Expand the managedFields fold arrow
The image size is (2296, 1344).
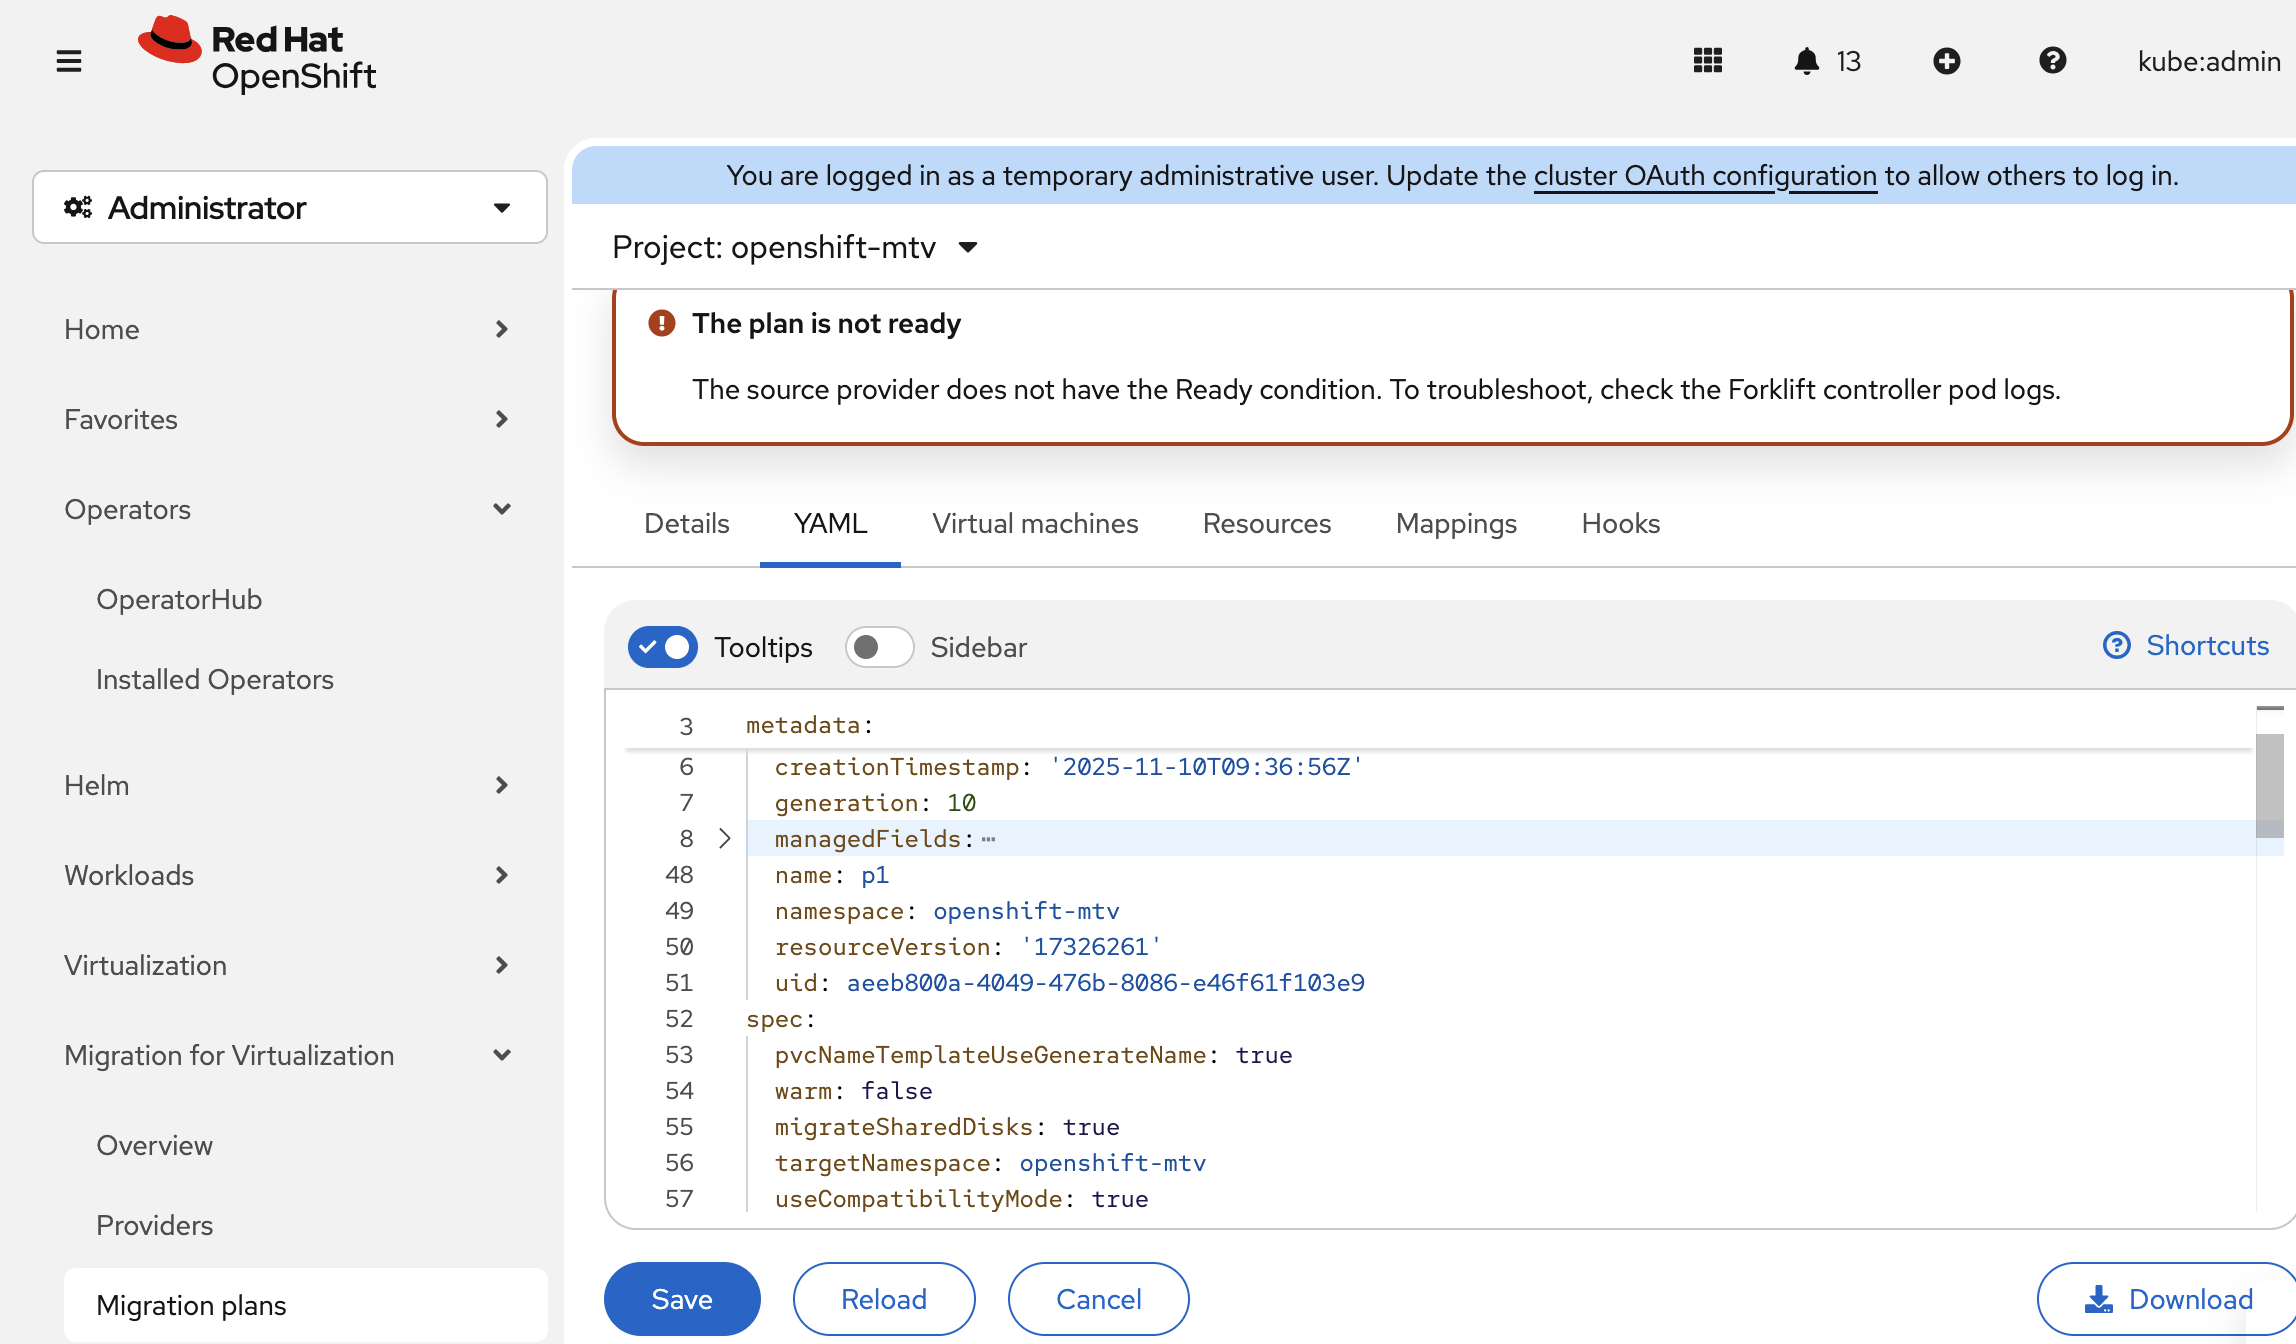(725, 838)
